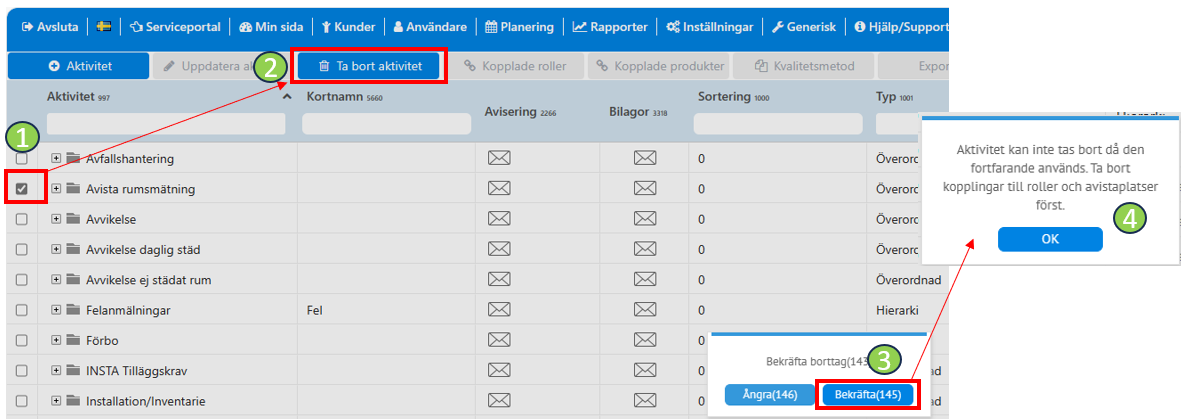Click INSTA Tilläggskrav avisering envelope
This screenshot has height=419, width=1181.
[499, 370]
